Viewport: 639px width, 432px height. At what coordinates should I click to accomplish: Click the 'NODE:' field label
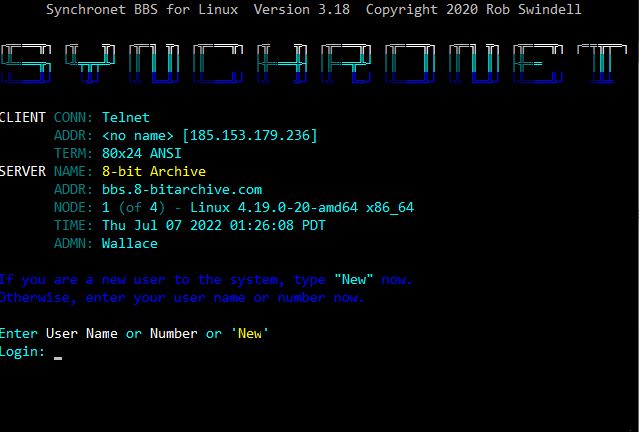(x=73, y=207)
